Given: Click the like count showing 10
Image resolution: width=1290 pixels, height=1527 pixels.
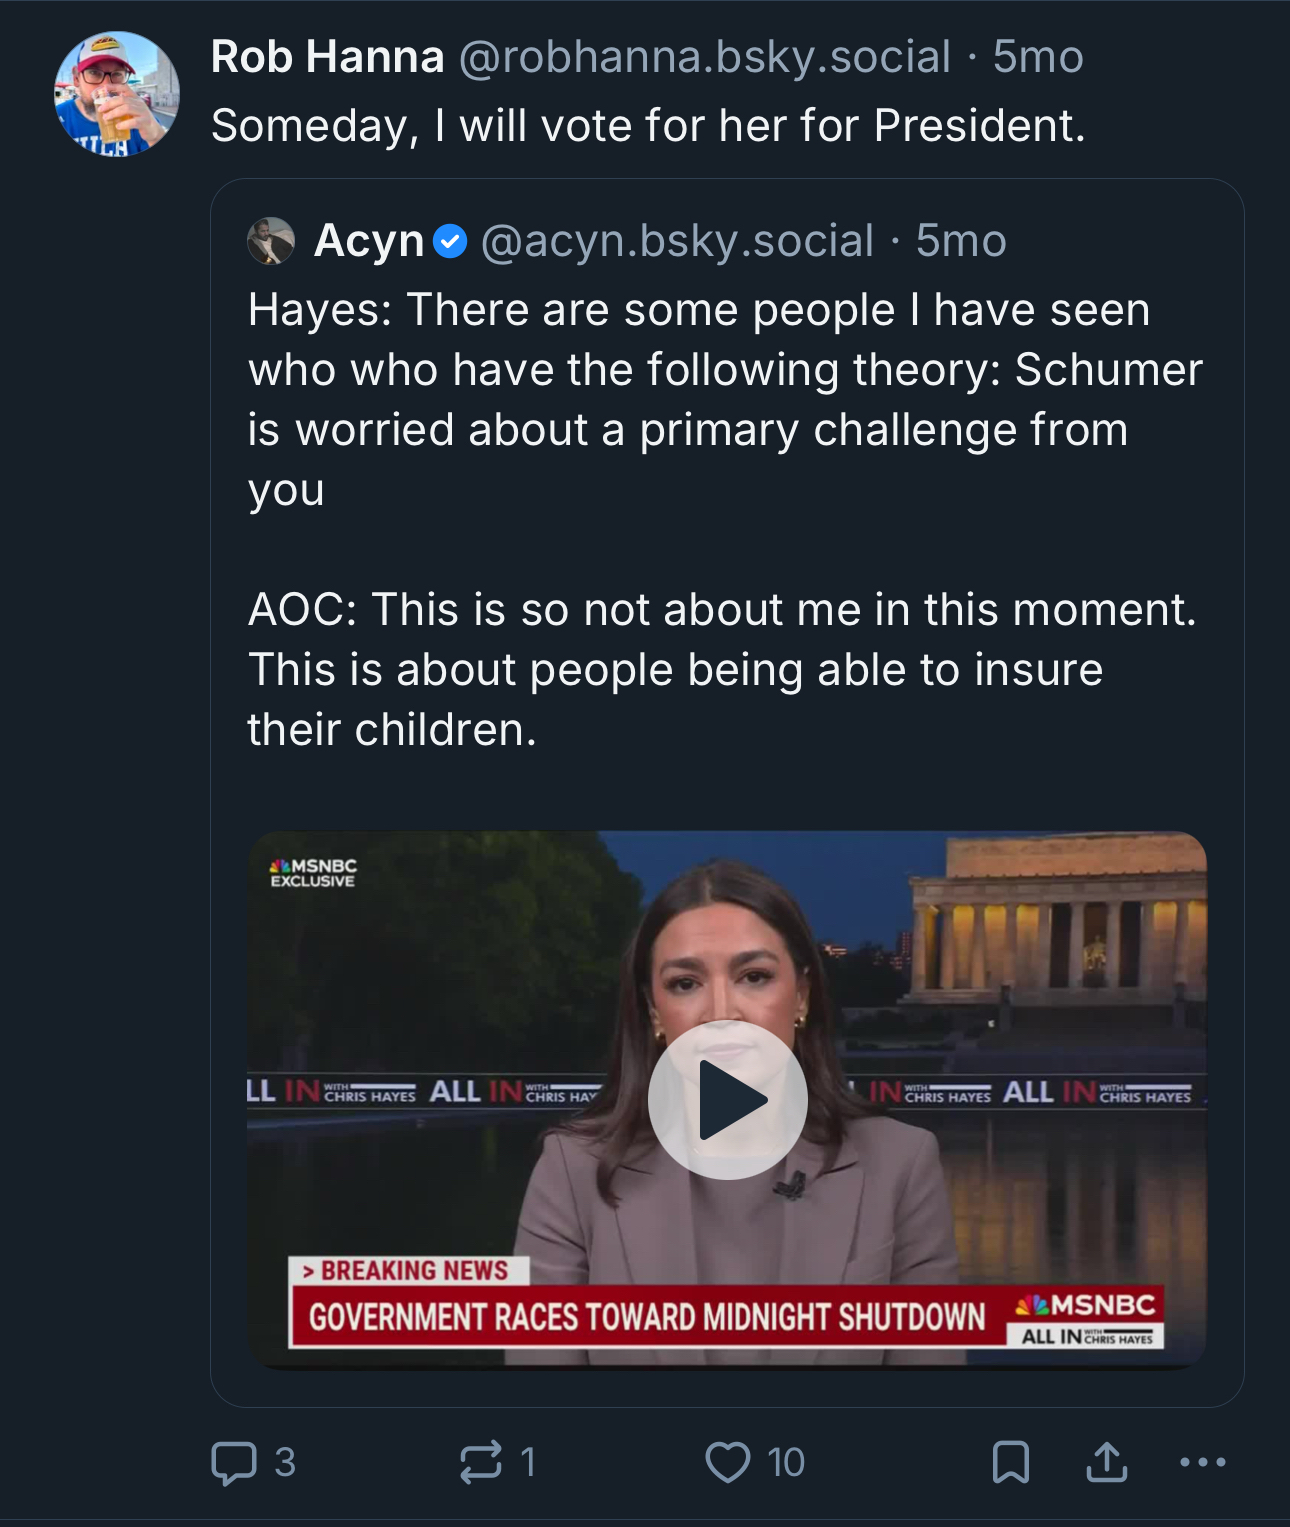Looking at the screenshot, I should point(786,1462).
